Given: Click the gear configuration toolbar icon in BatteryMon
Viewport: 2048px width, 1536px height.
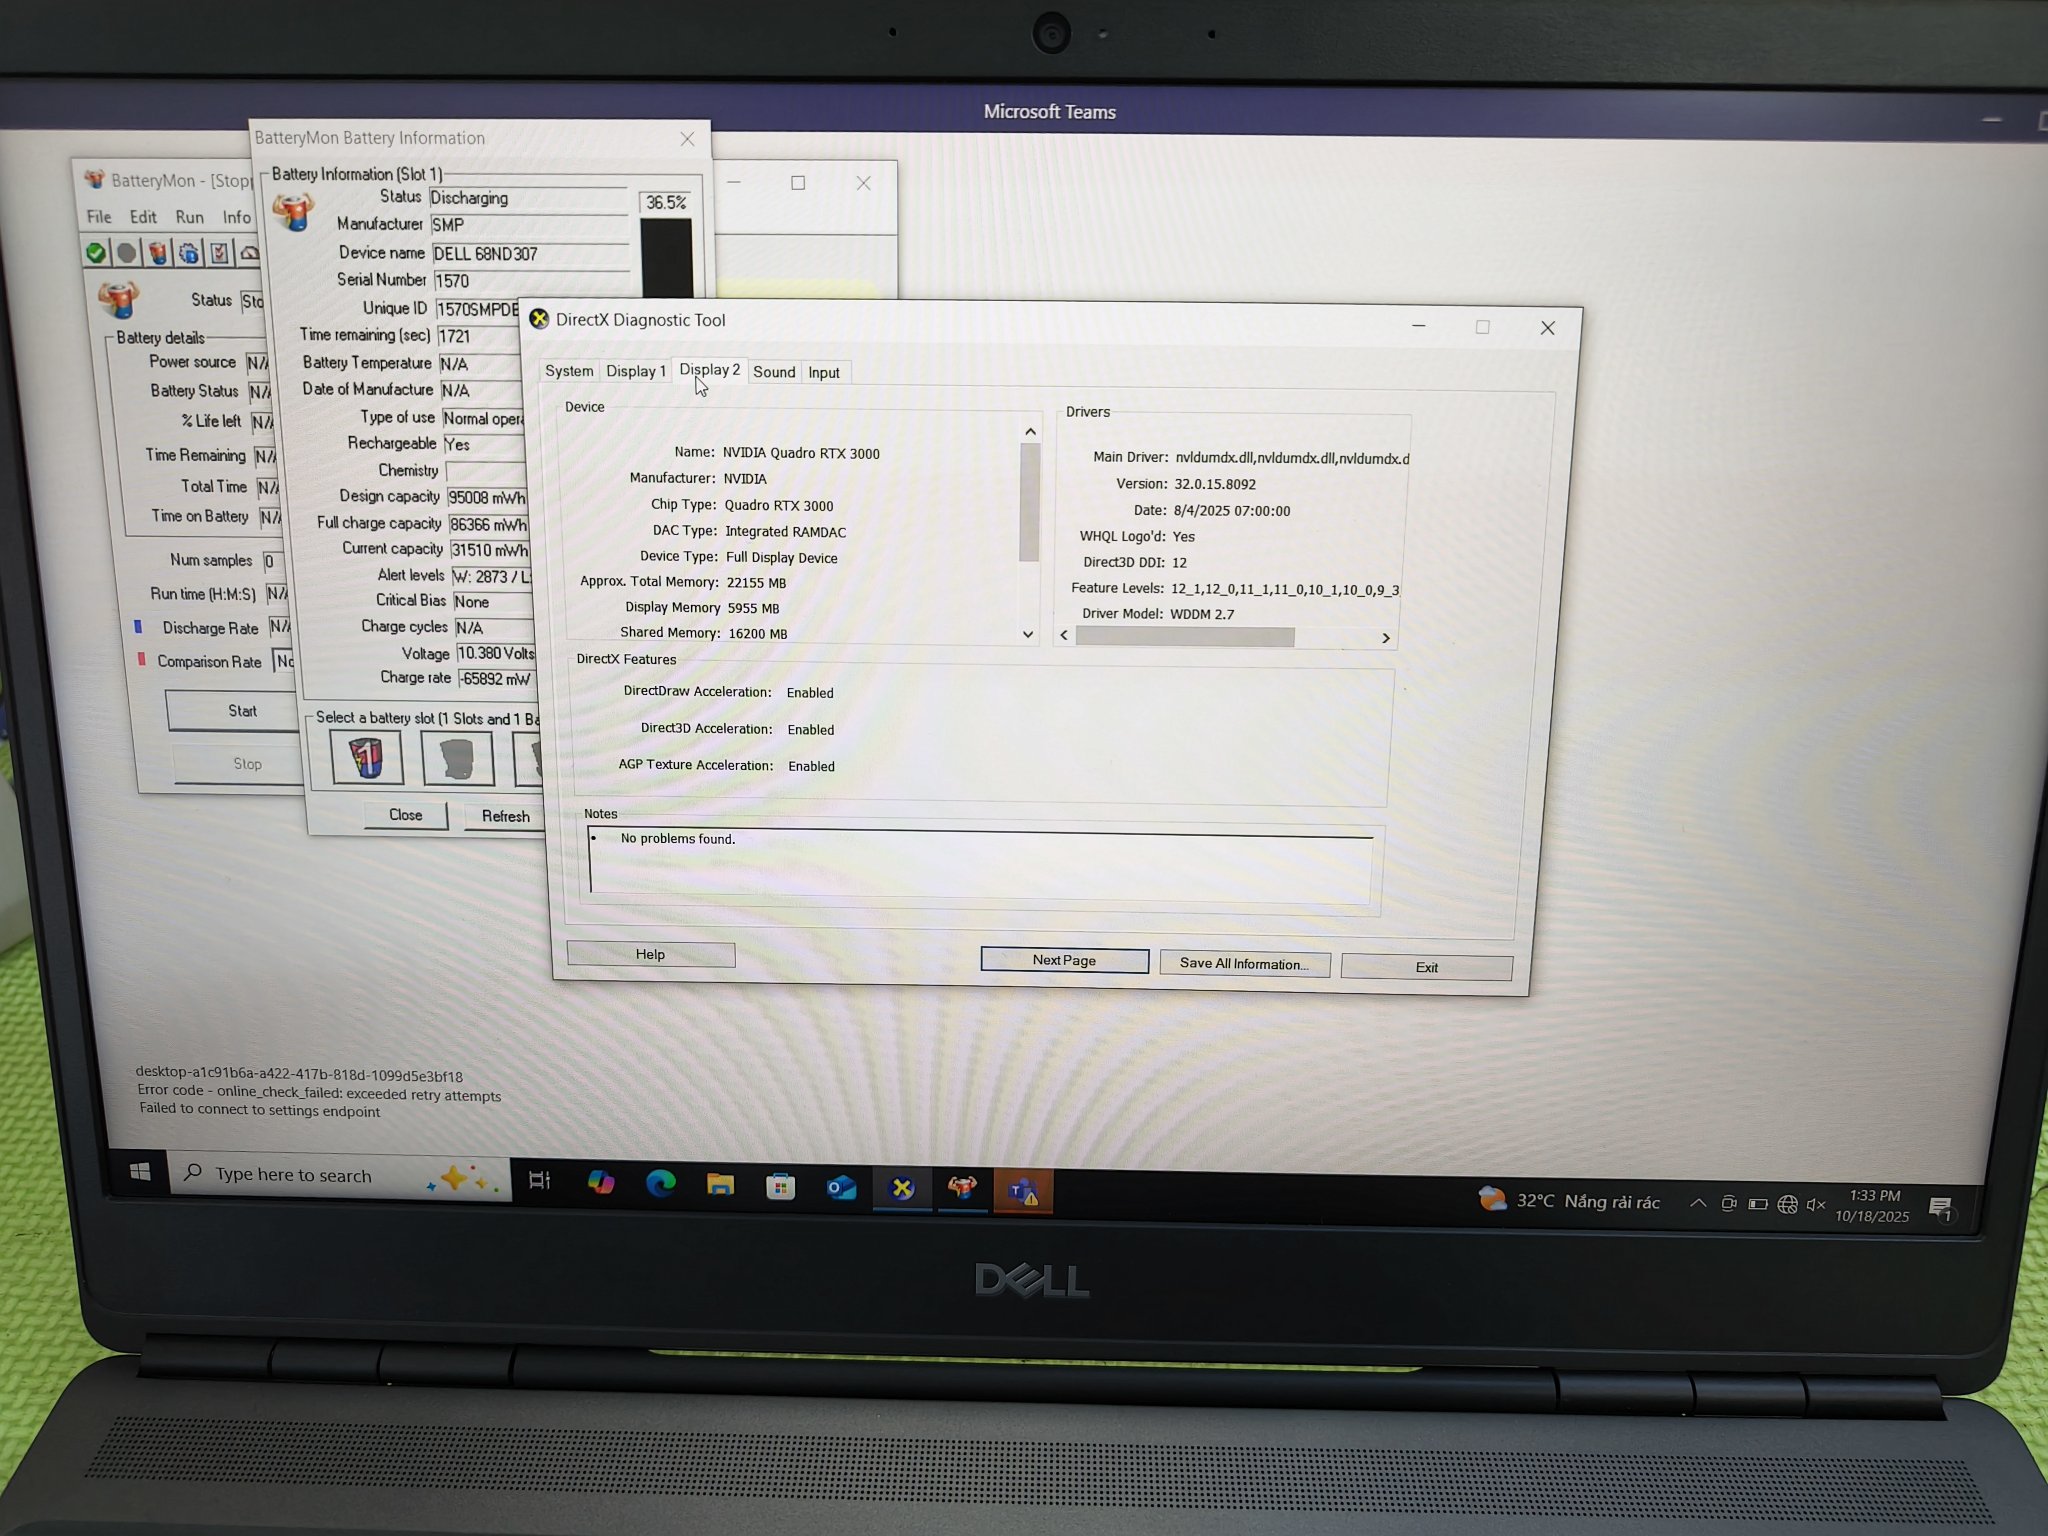Looking at the screenshot, I should pos(189,253).
